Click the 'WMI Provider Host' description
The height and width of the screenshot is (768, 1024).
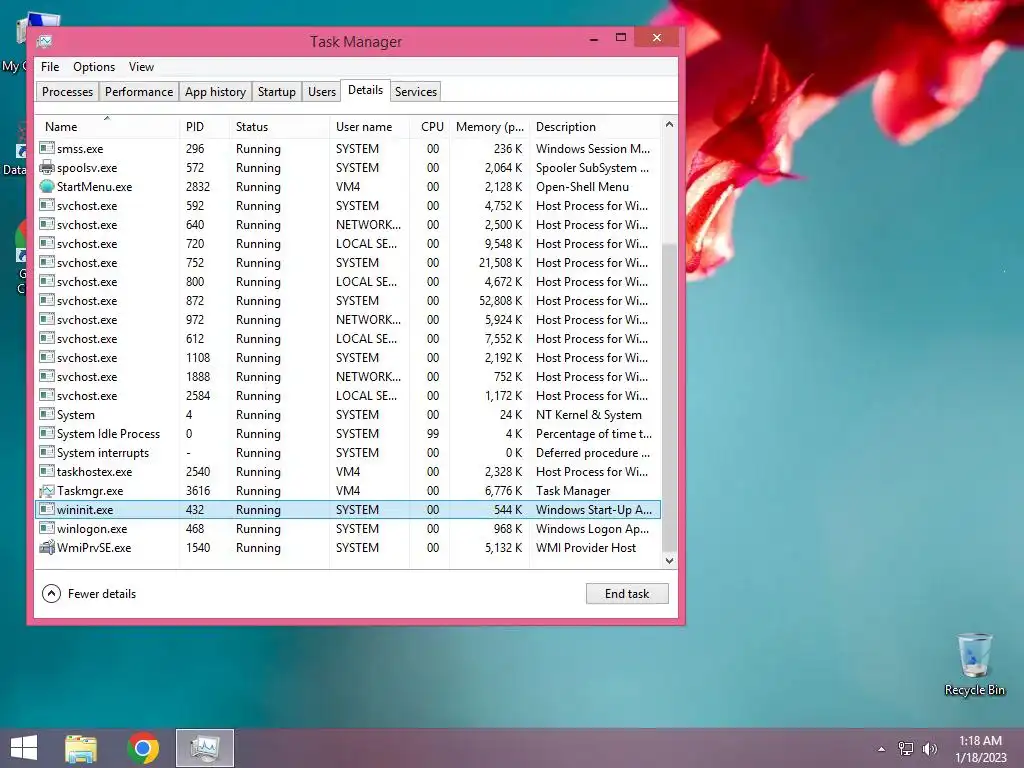coord(586,547)
